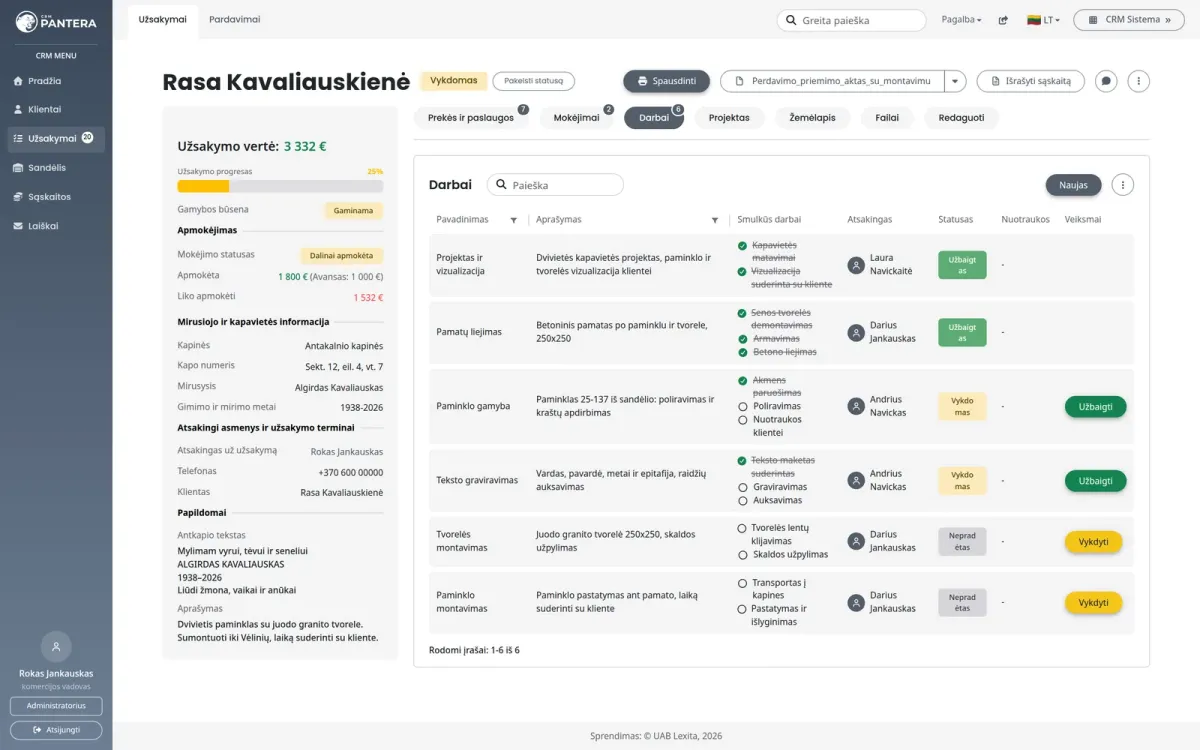Click the Rokas Jankauskas profile avatar
This screenshot has width=1200, height=750.
pyautogui.click(x=56, y=647)
